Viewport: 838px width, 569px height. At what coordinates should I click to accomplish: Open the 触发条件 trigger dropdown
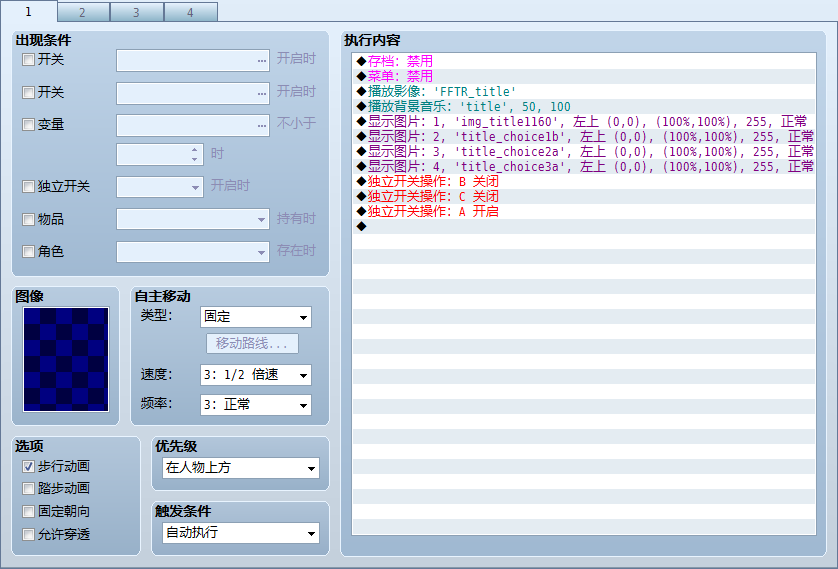(x=240, y=533)
